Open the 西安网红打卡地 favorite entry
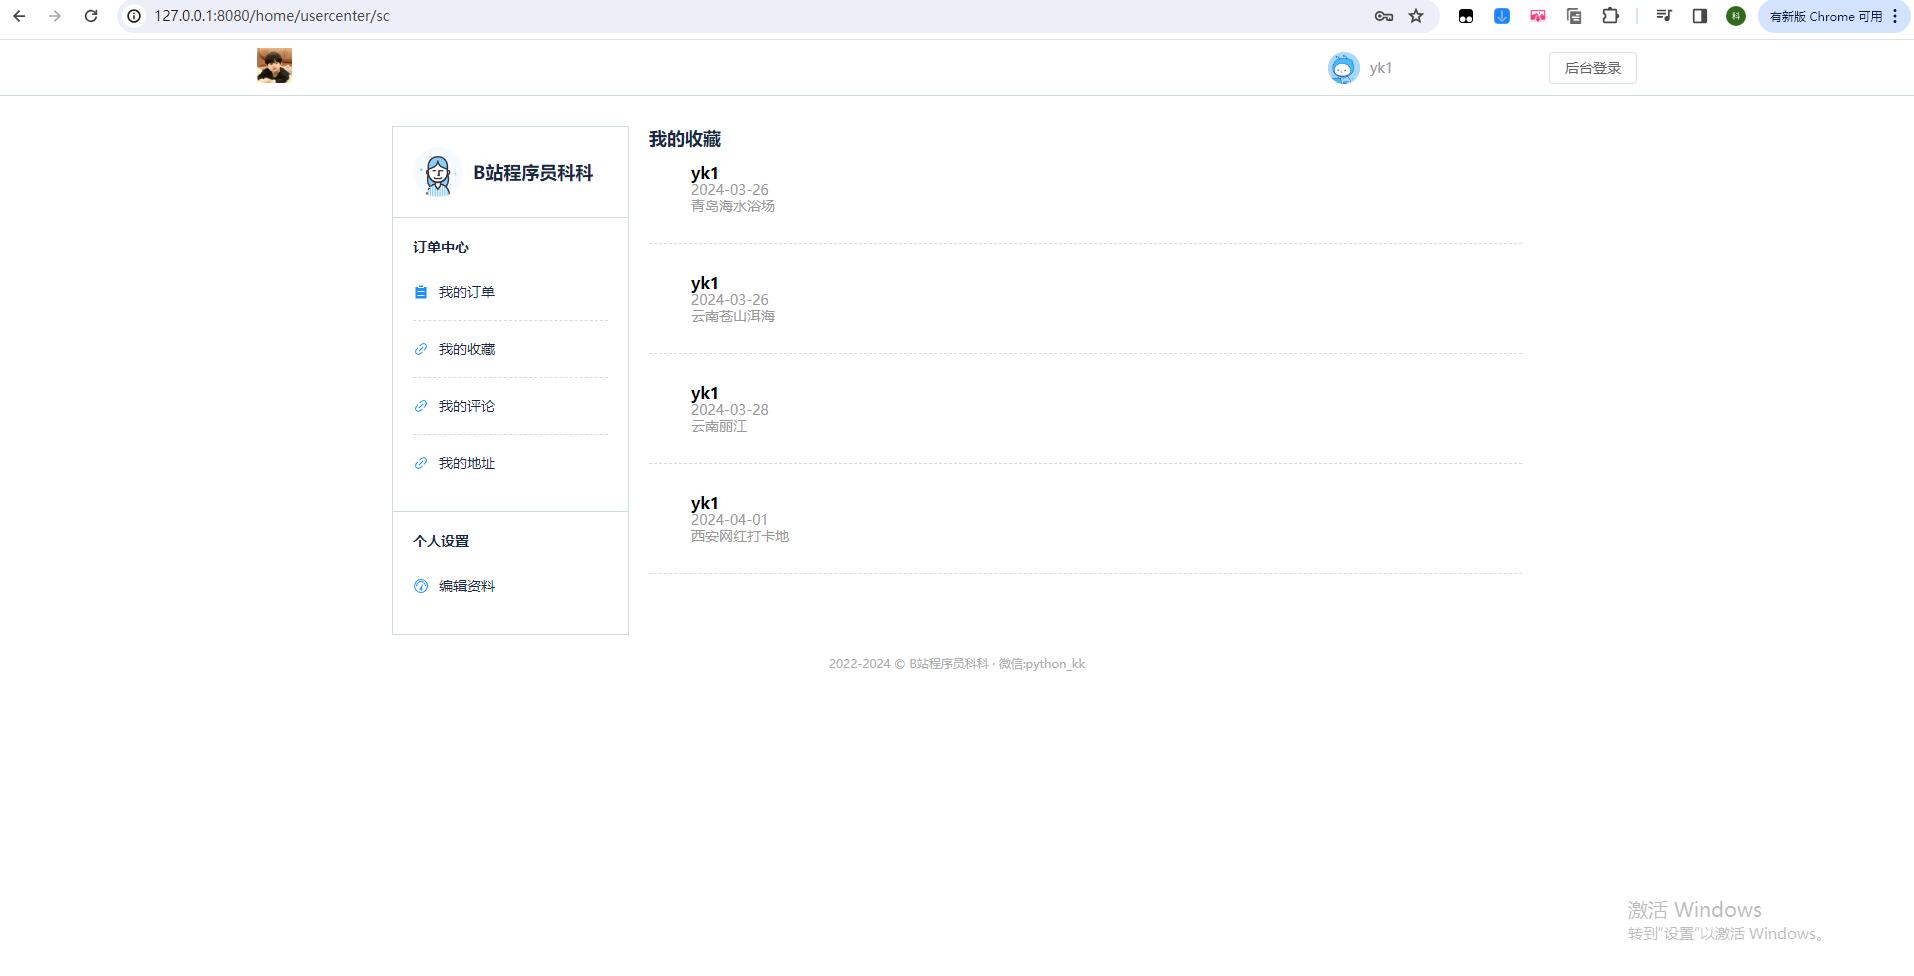This screenshot has height=976, width=1914. coord(740,536)
